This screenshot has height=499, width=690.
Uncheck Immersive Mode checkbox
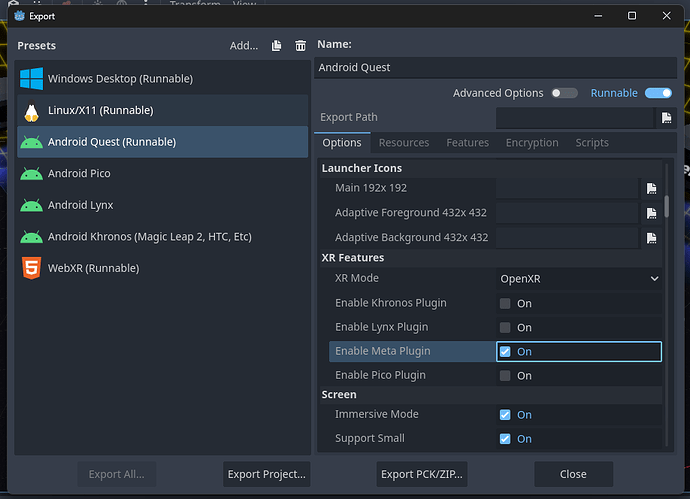click(x=505, y=415)
